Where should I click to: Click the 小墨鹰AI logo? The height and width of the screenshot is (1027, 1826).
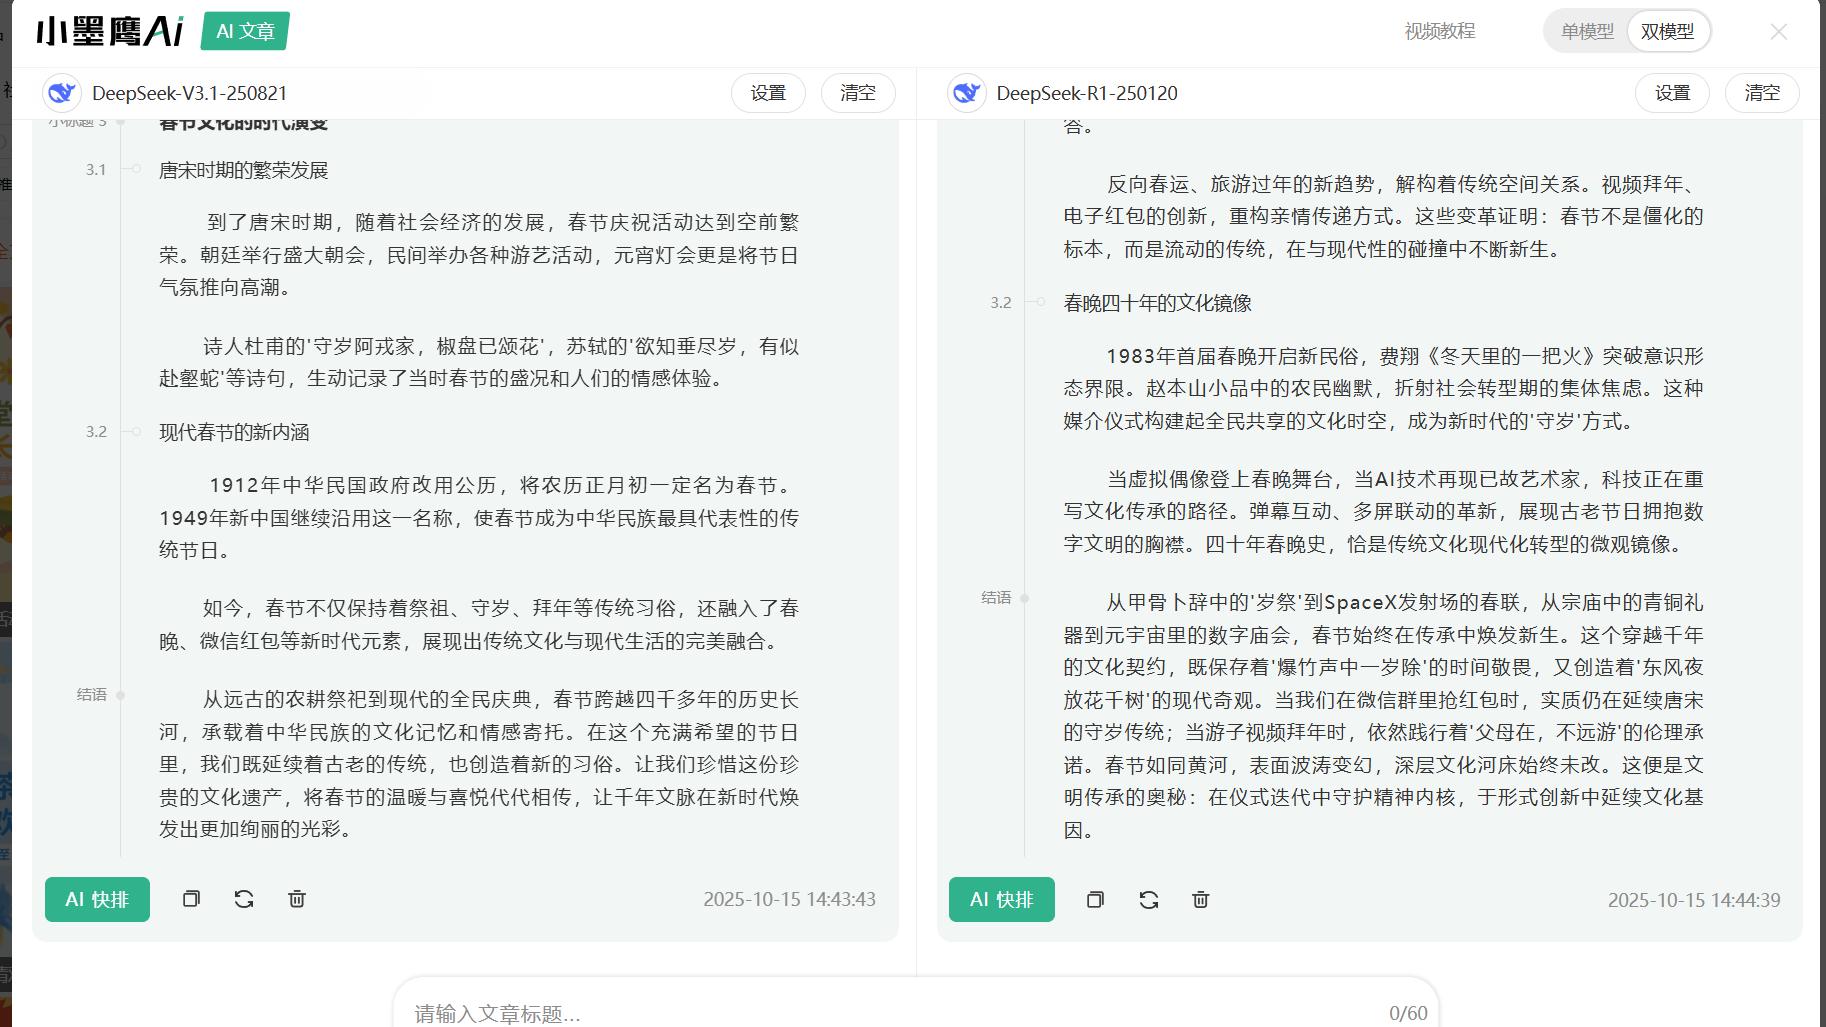point(110,30)
